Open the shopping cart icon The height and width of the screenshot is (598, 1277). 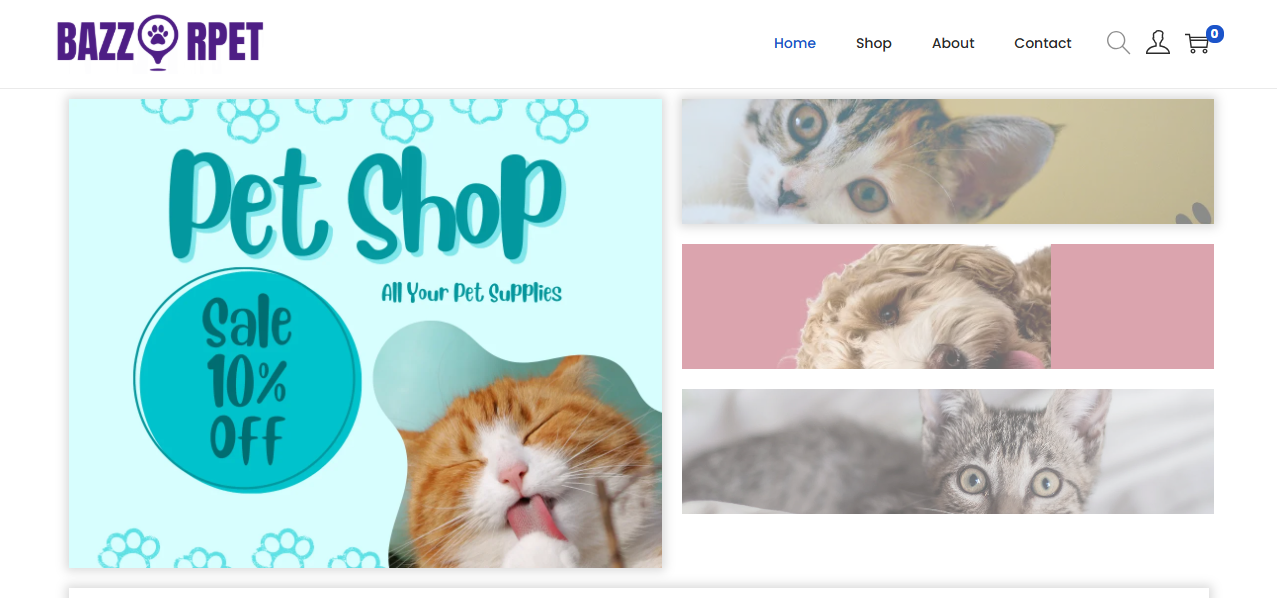coord(1196,44)
